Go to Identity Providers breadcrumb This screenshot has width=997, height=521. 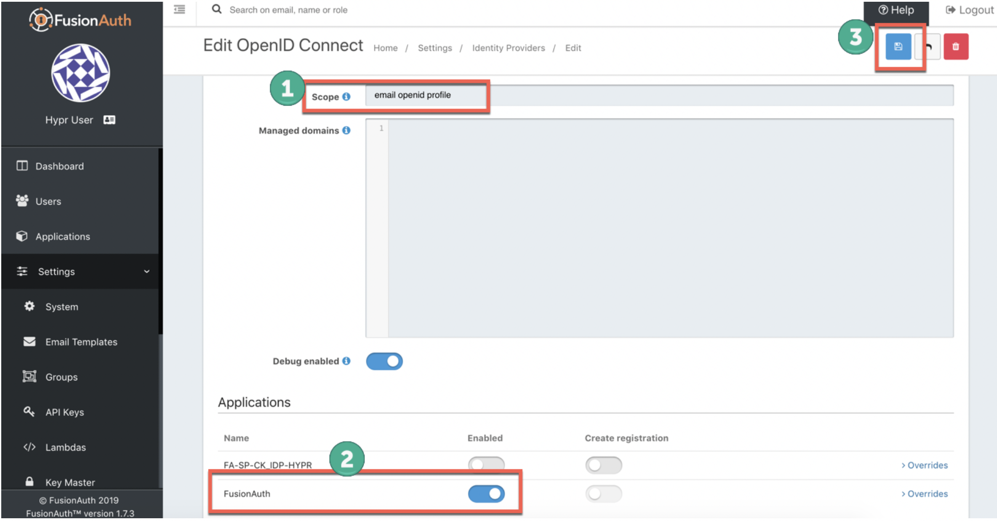[x=509, y=48]
